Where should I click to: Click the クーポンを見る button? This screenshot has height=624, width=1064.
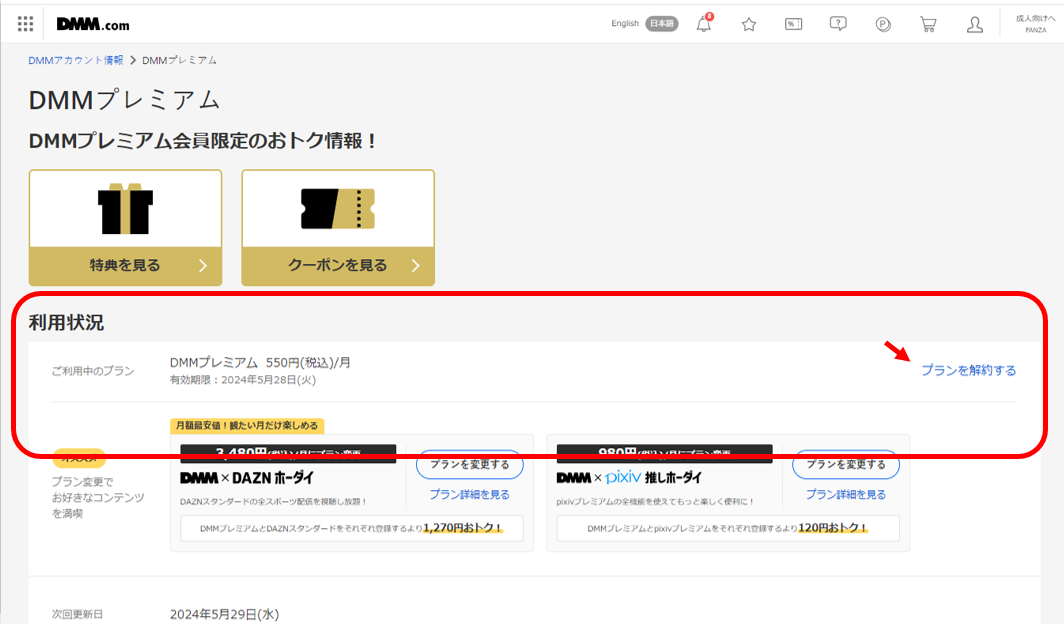(x=338, y=265)
